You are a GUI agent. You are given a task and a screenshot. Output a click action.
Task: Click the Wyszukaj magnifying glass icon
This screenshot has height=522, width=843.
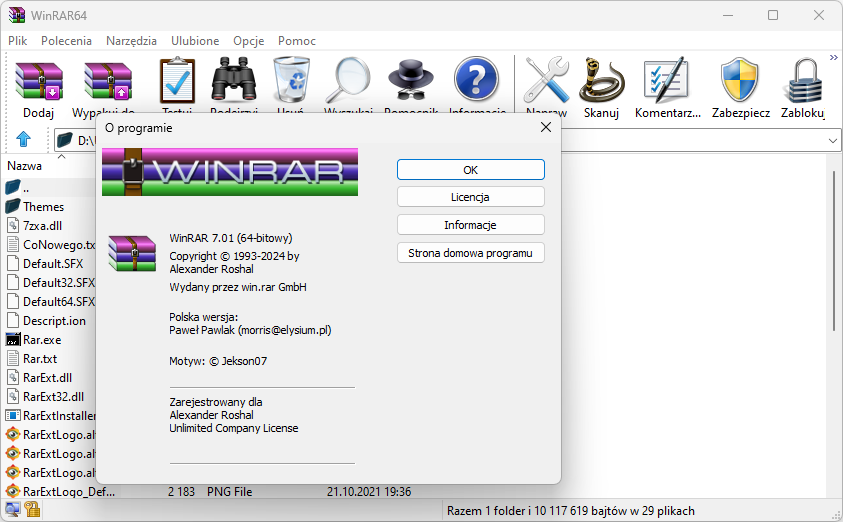pos(348,80)
